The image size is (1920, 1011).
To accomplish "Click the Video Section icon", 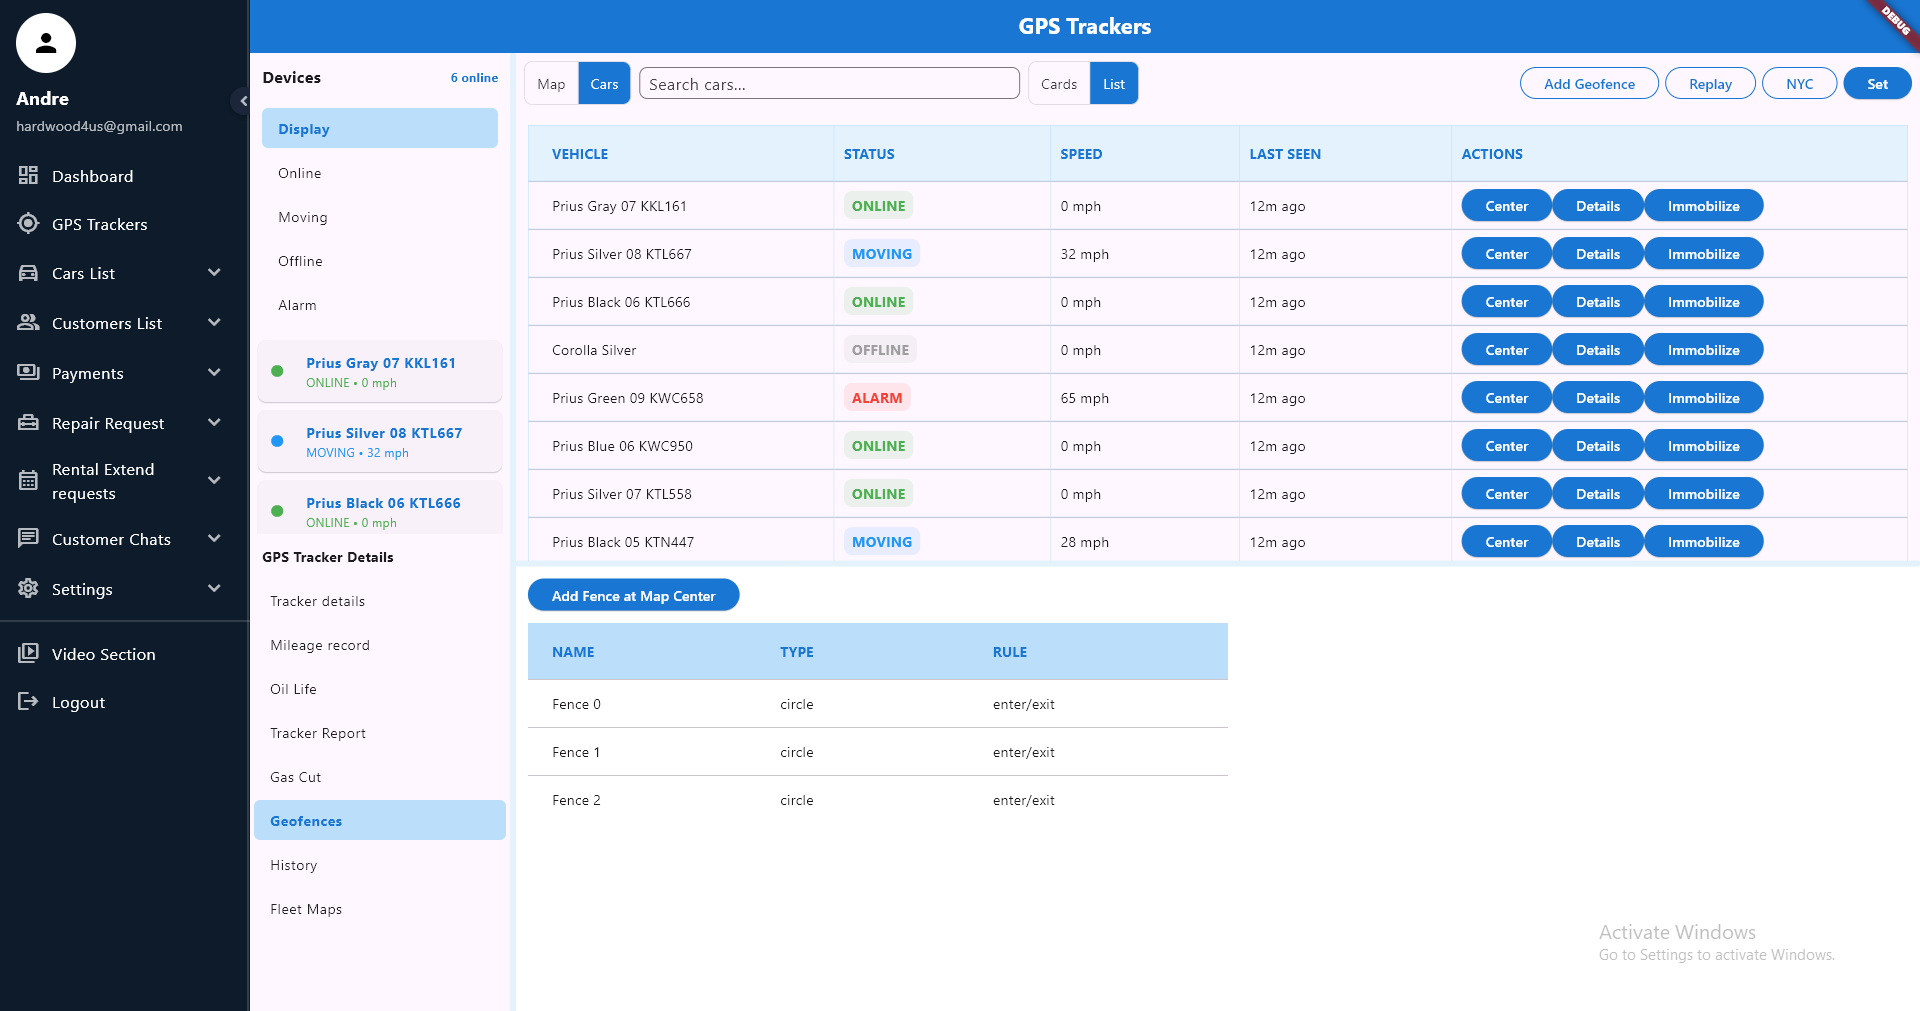I will 28,654.
